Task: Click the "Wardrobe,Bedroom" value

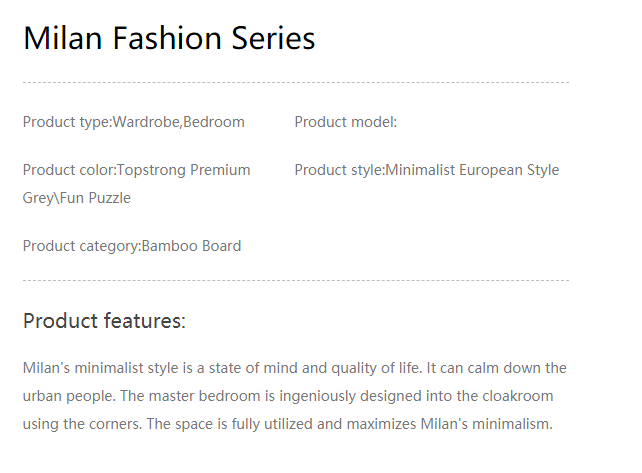Action: point(179,122)
